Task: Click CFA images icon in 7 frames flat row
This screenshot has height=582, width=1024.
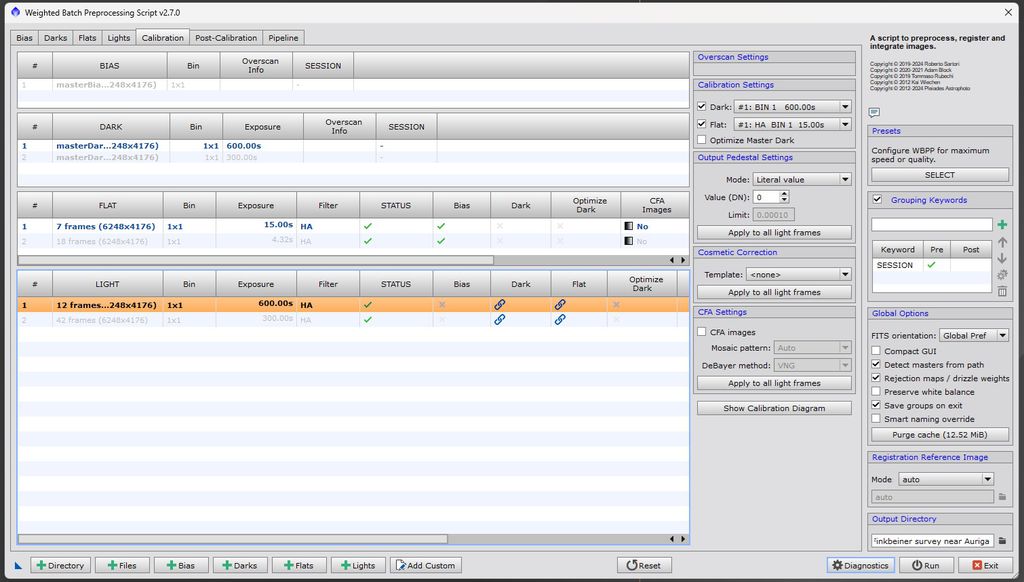Action: [629, 226]
